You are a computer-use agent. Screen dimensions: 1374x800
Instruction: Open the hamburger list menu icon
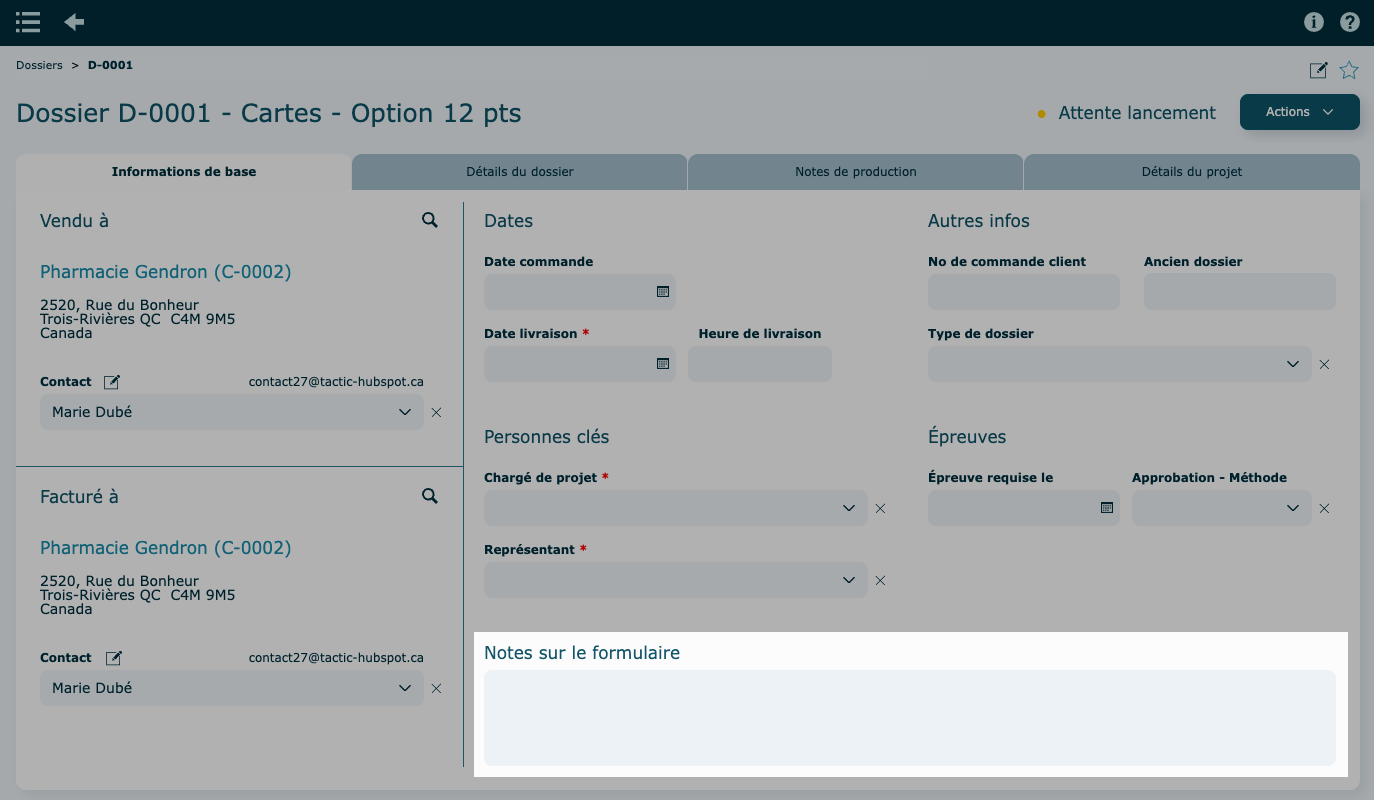[28, 22]
